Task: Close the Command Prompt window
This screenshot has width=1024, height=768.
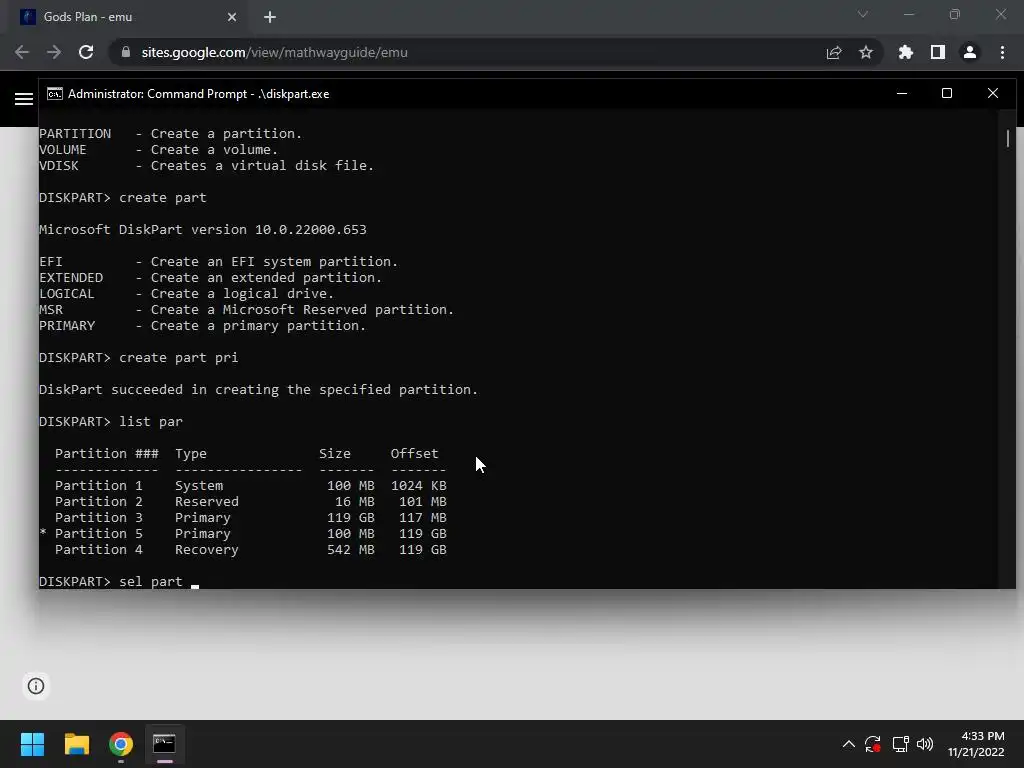Action: click(x=993, y=93)
